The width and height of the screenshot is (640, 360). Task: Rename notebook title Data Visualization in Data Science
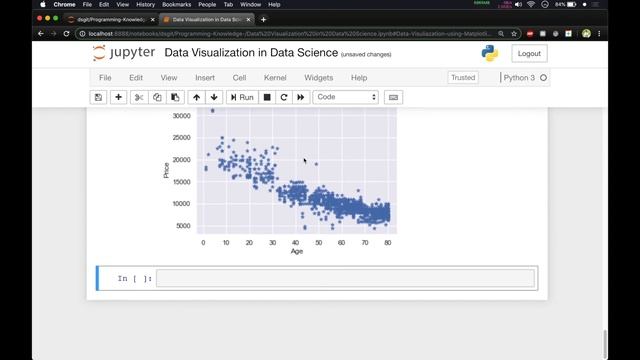click(251, 53)
